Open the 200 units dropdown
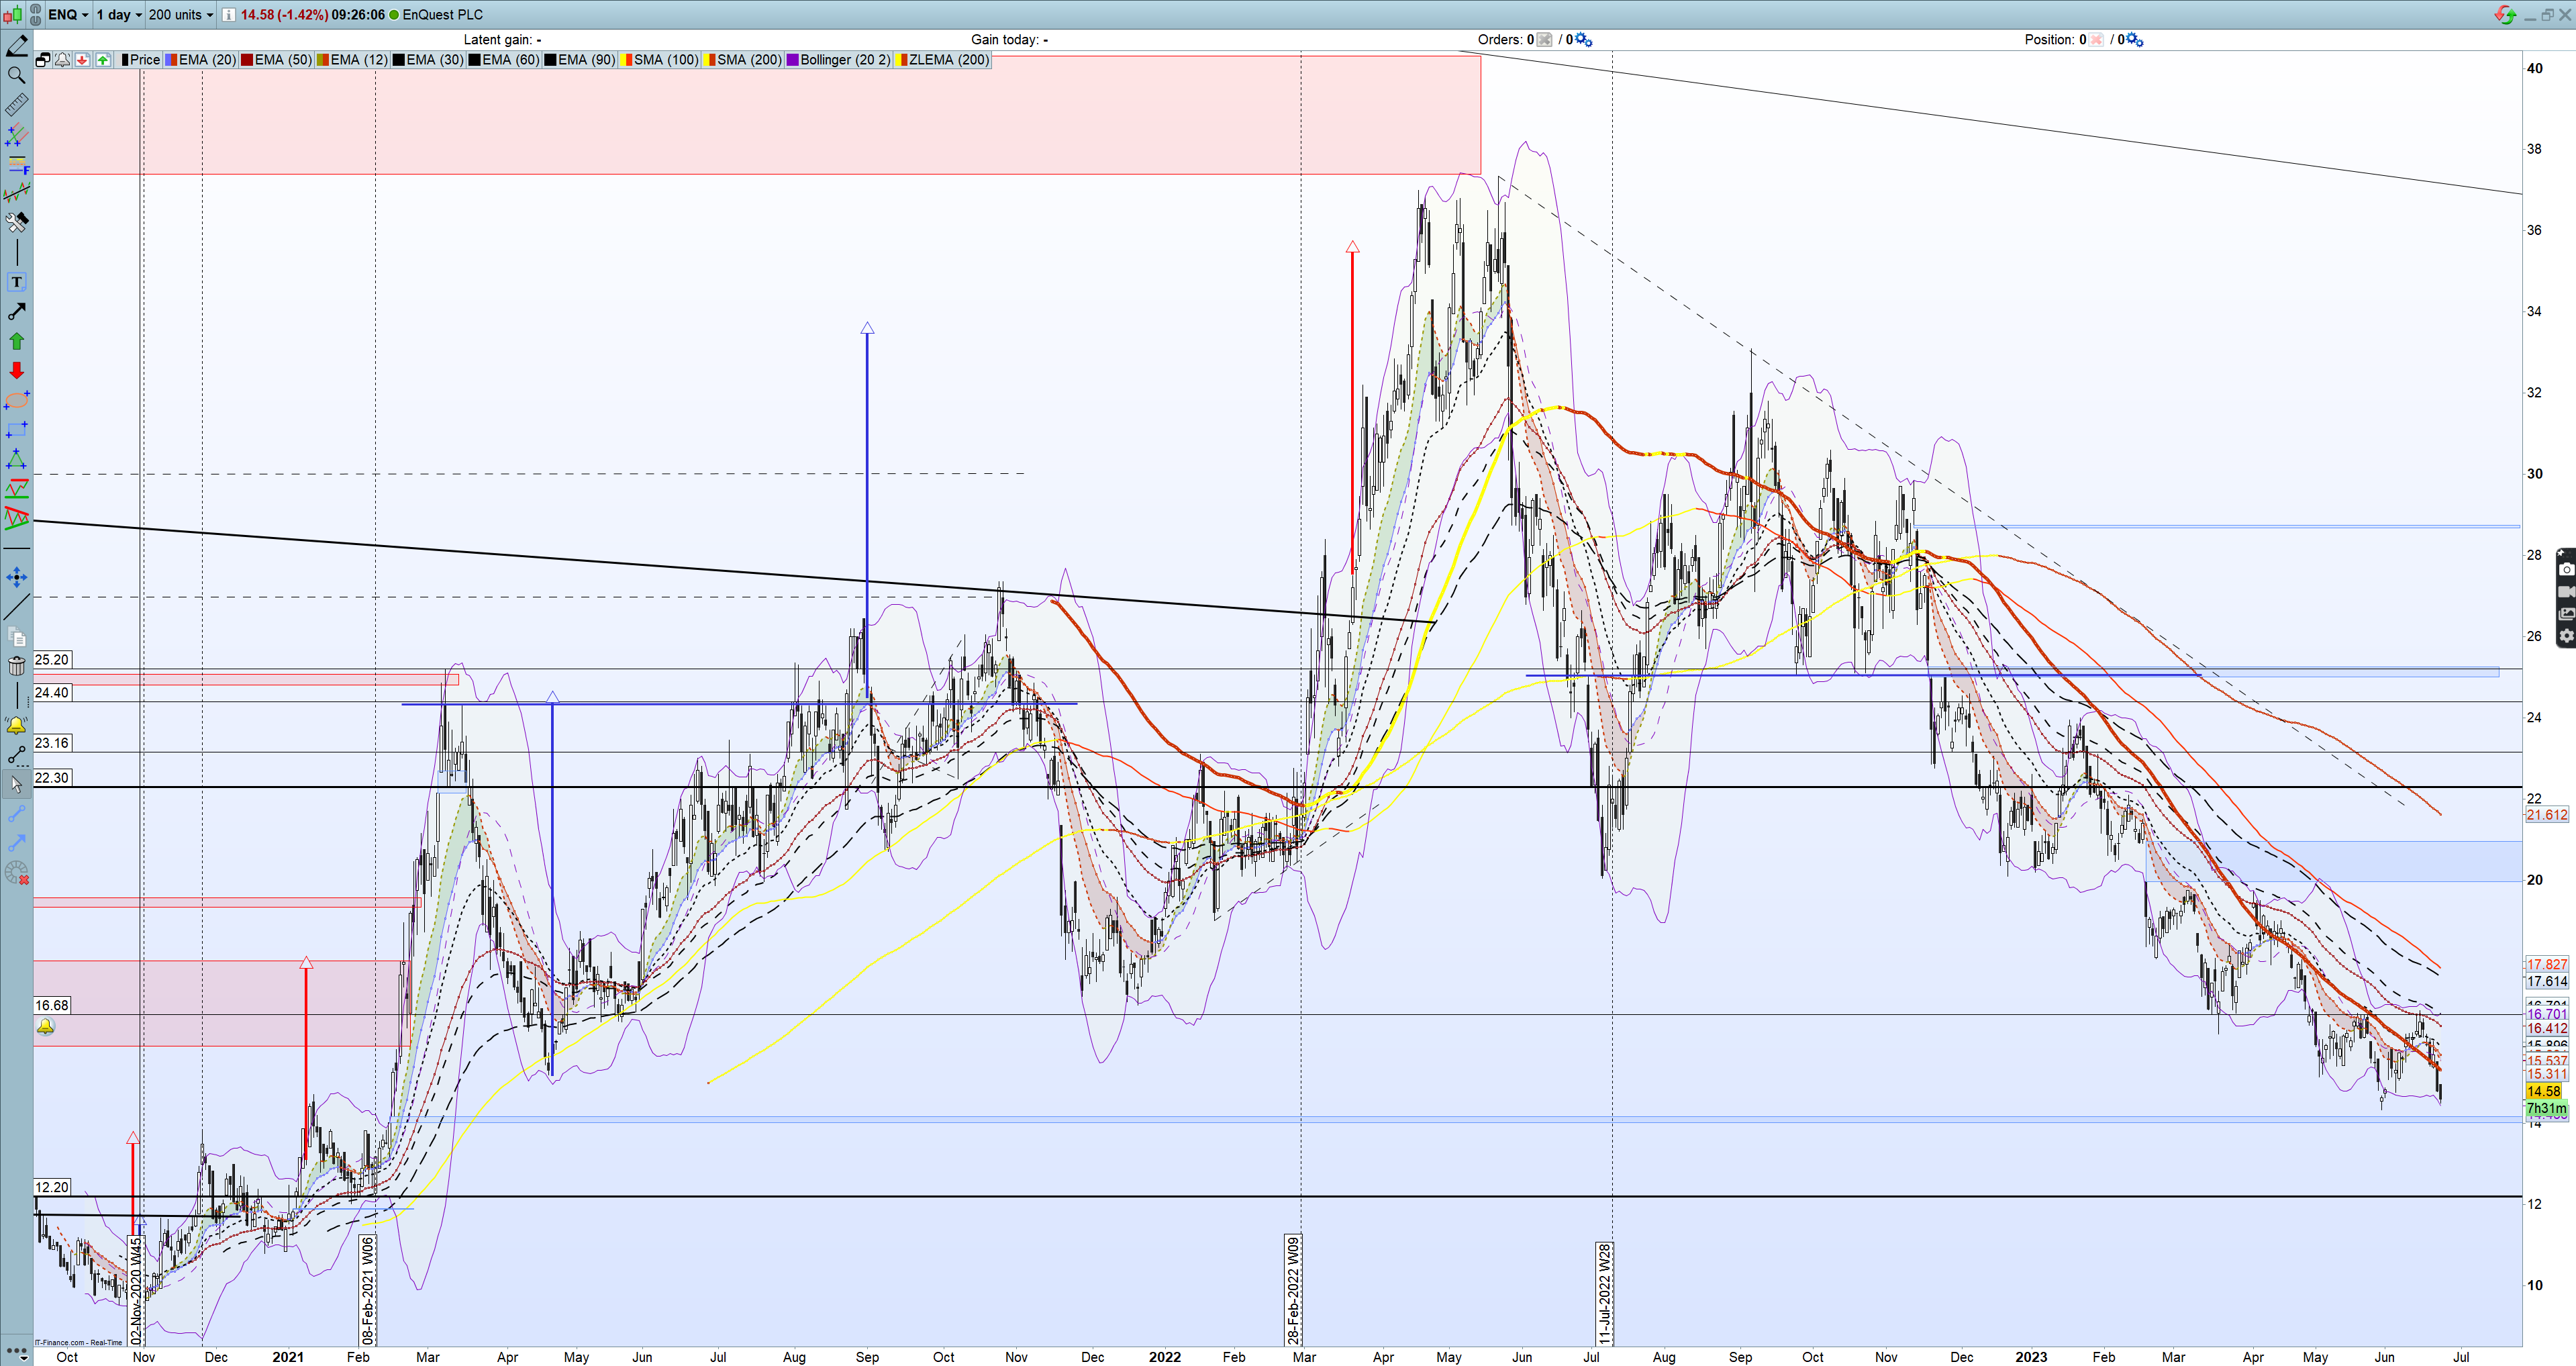 [x=181, y=15]
